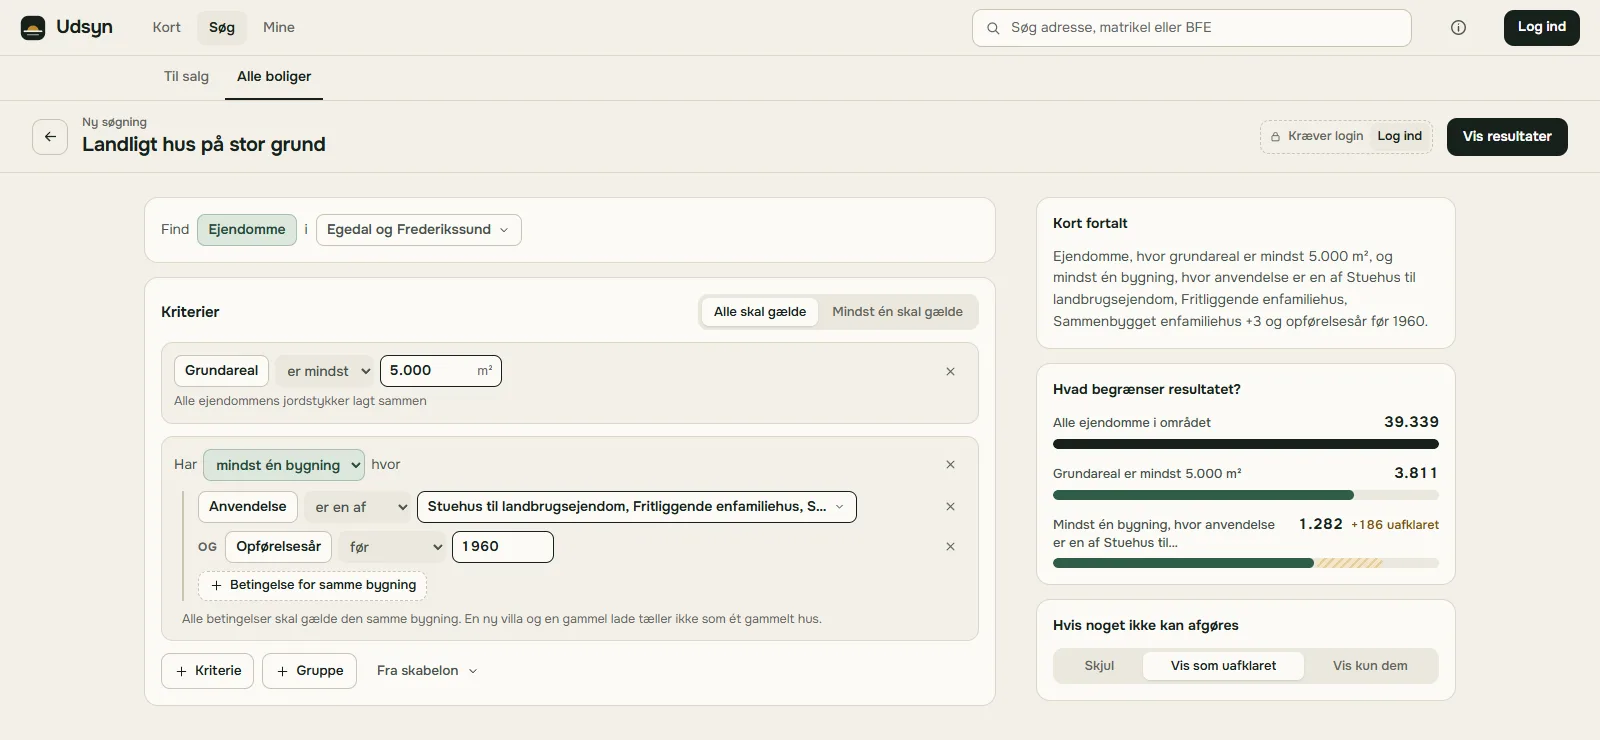Viewport: 1600px width, 740px height.
Task: Go back with the arrow button
Action: (x=50, y=137)
